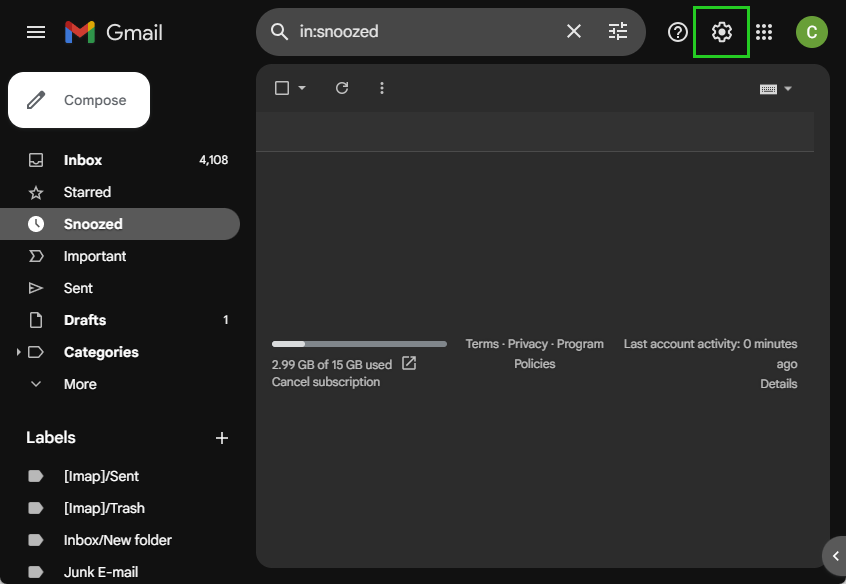Expand More in the sidebar

point(37,384)
